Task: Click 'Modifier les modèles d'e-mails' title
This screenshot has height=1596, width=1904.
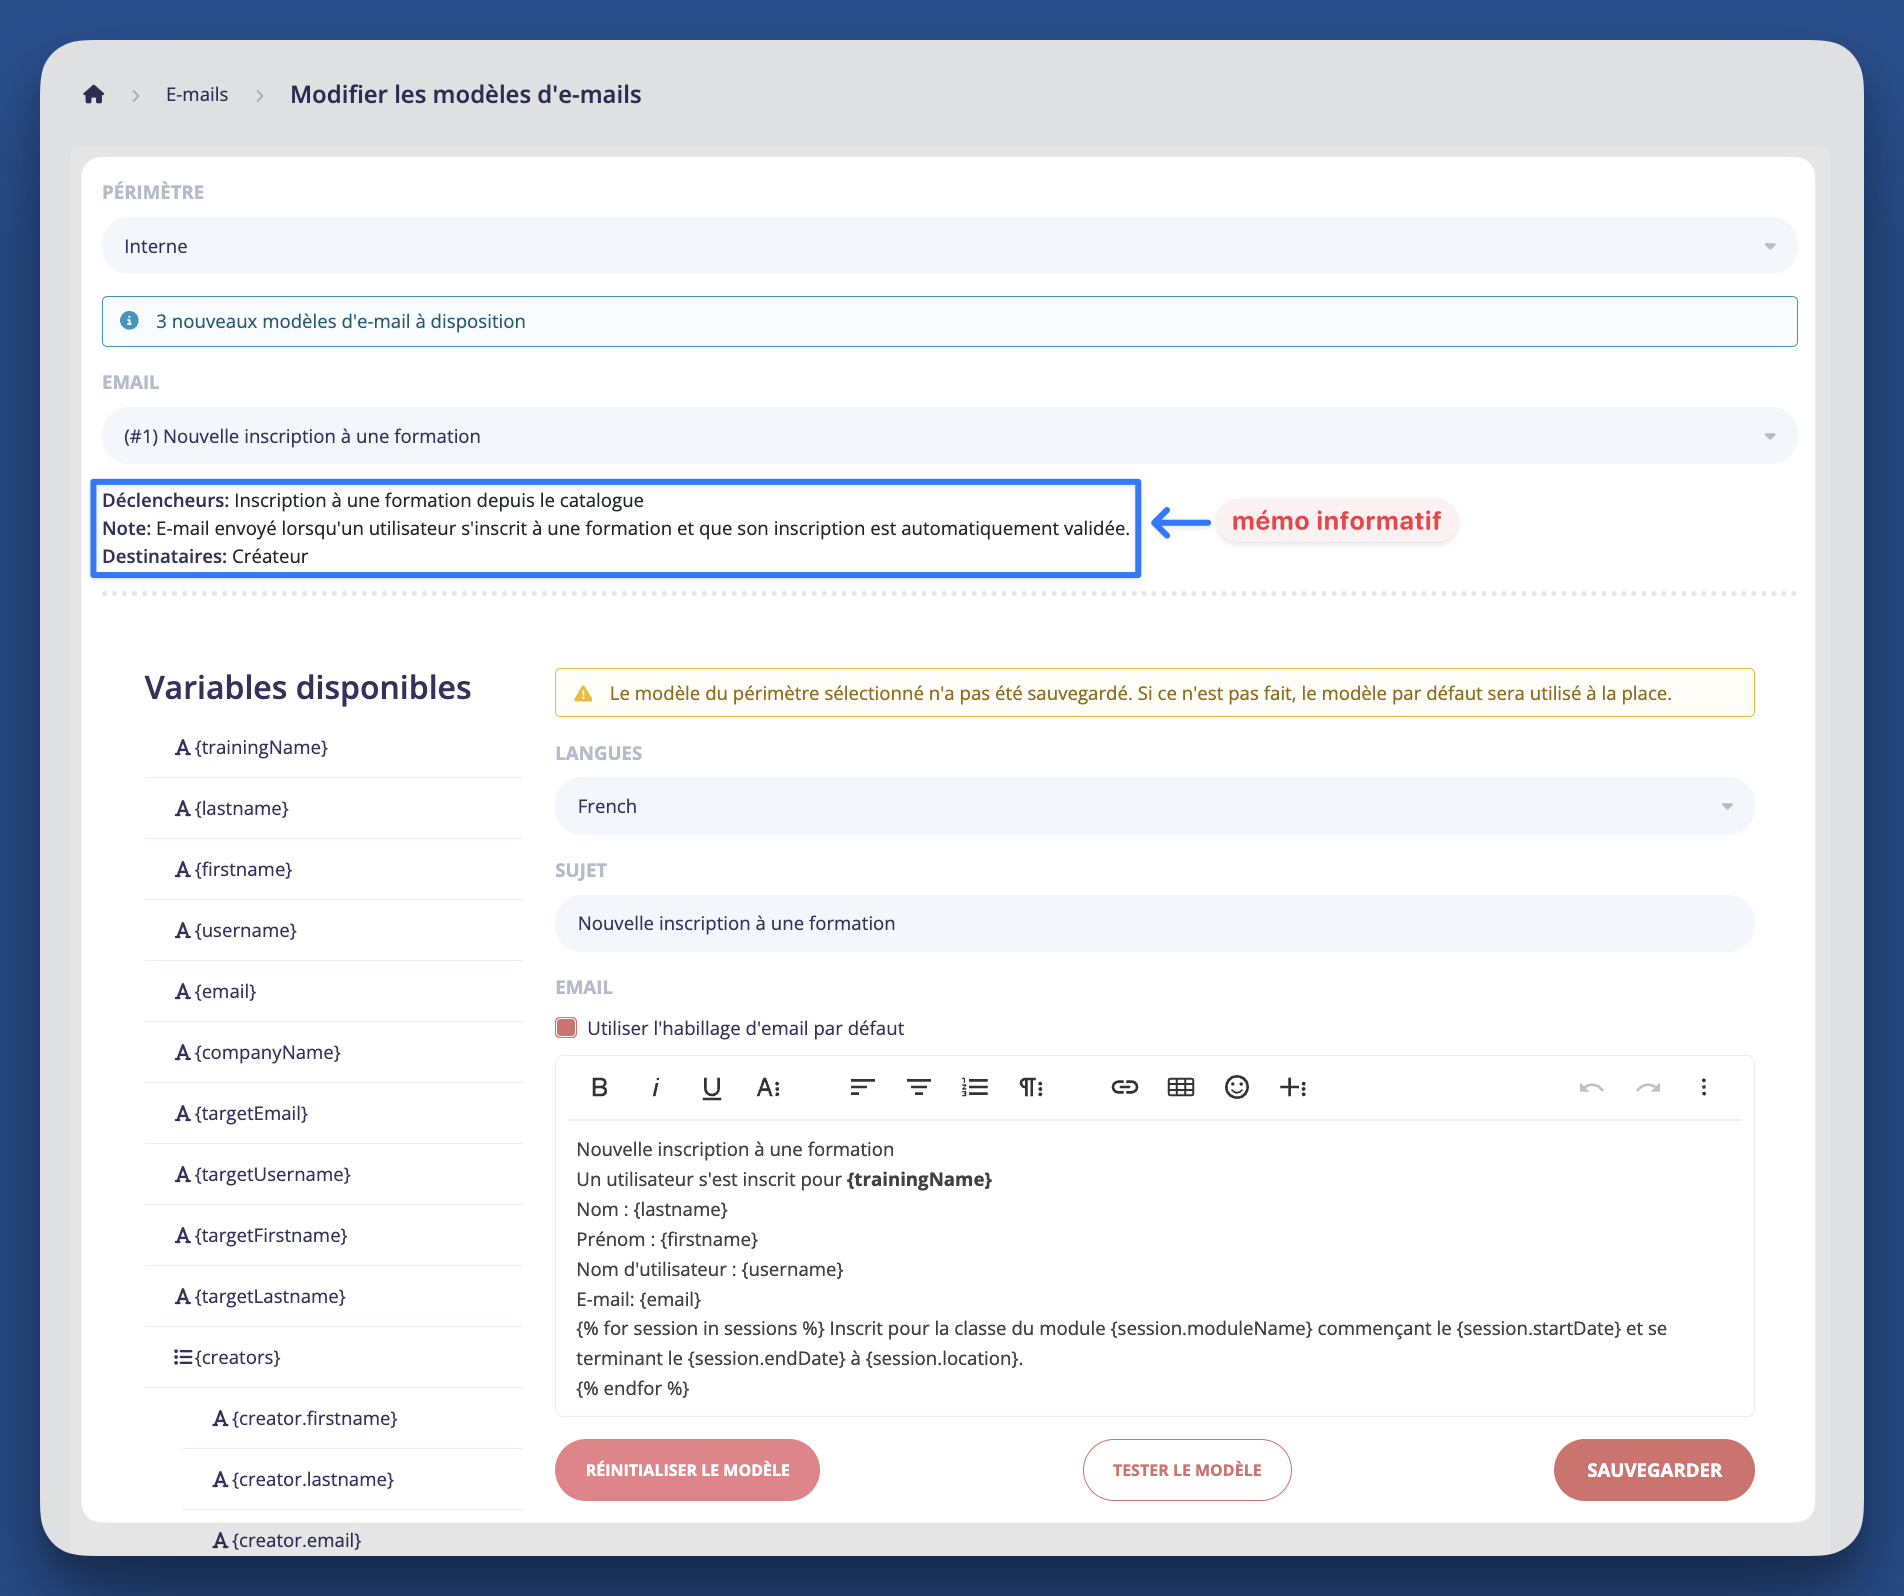Action: click(x=466, y=95)
